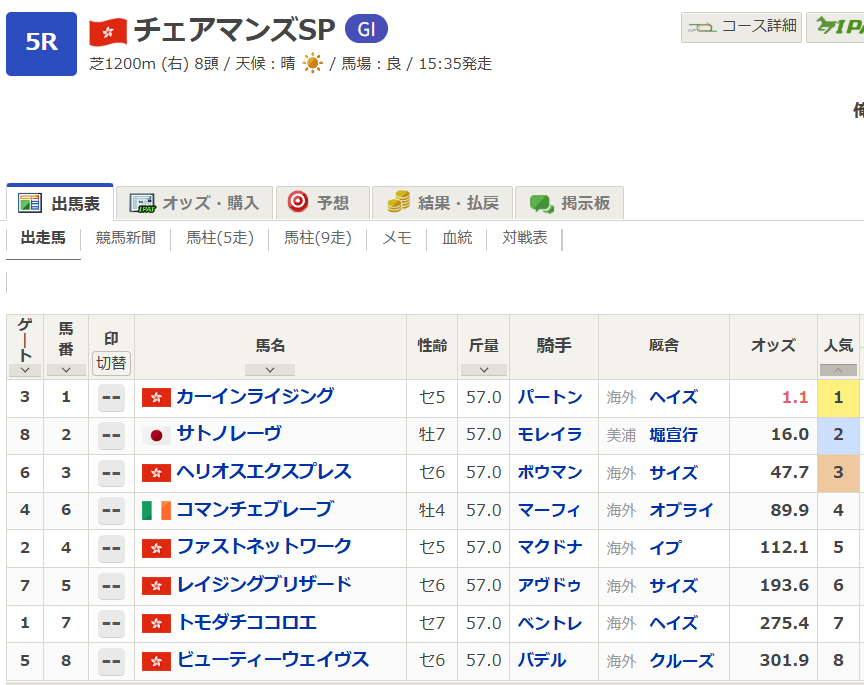Click the sunny weather icon

pyautogui.click(x=312, y=63)
